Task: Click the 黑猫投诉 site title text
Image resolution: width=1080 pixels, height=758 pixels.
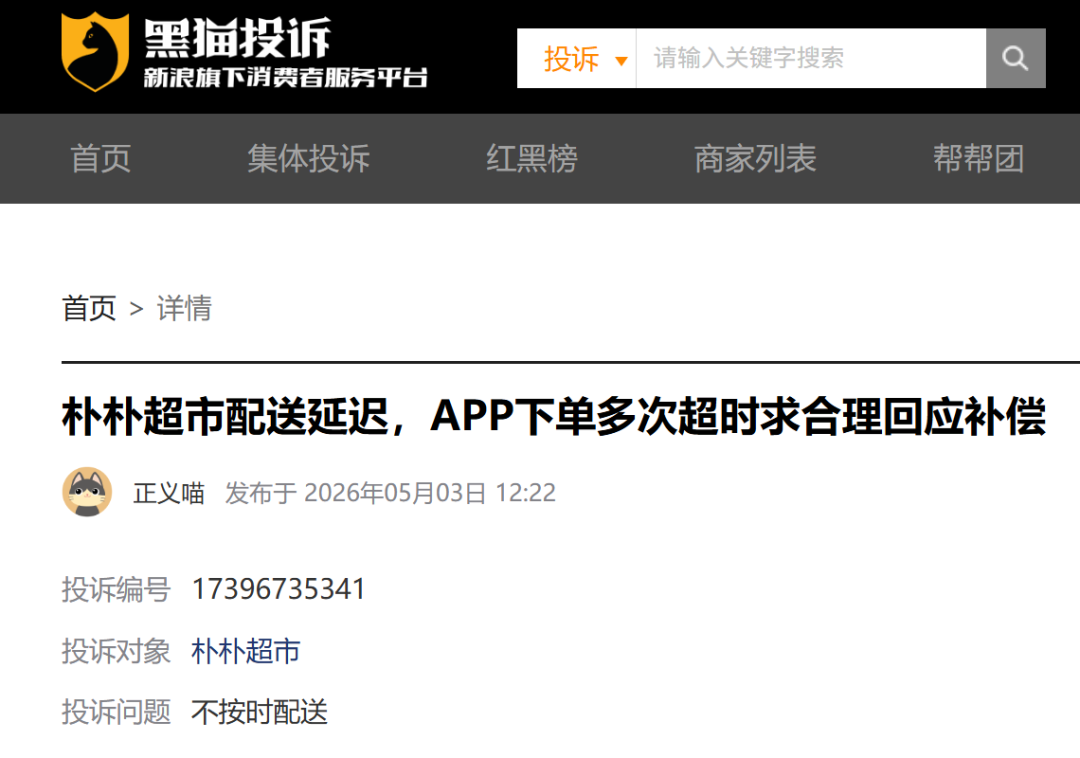Action: coord(238,39)
